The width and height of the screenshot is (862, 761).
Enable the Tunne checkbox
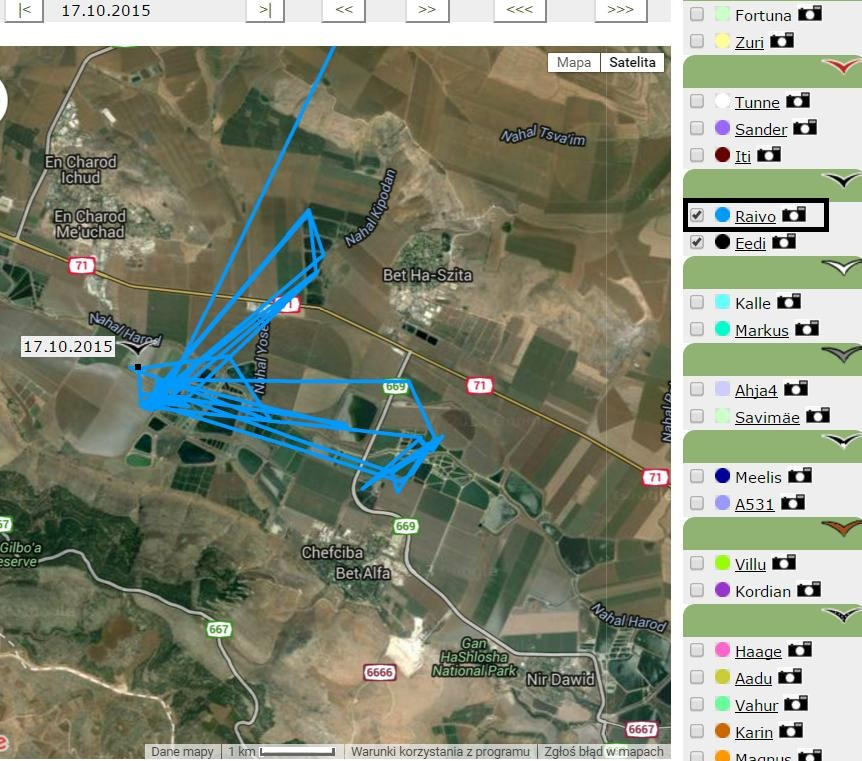[697, 101]
